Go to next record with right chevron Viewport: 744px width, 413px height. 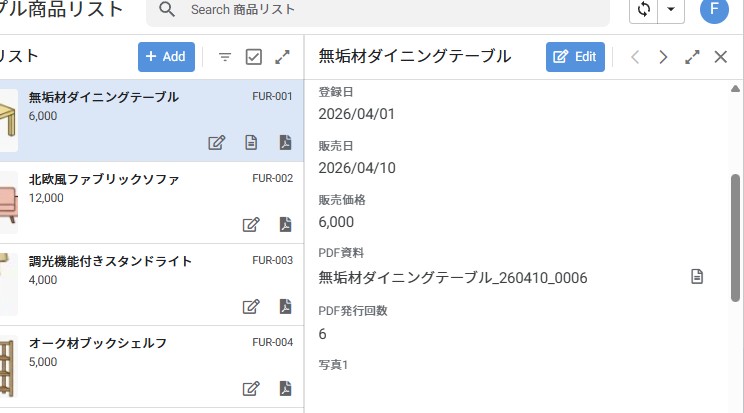(x=662, y=57)
